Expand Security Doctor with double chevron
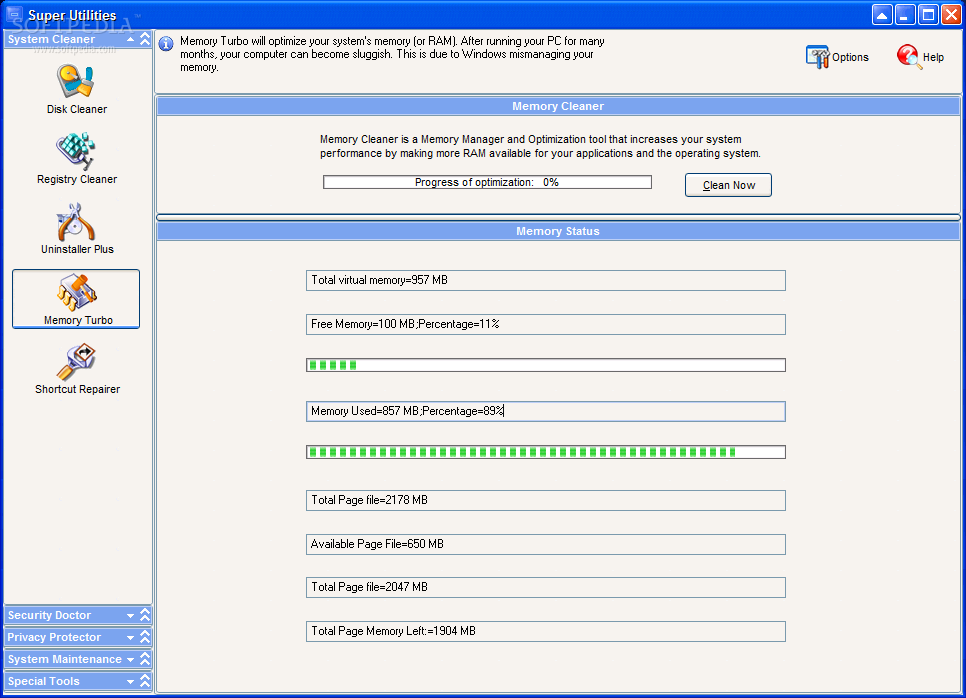This screenshot has height=698, width=966. click(145, 615)
